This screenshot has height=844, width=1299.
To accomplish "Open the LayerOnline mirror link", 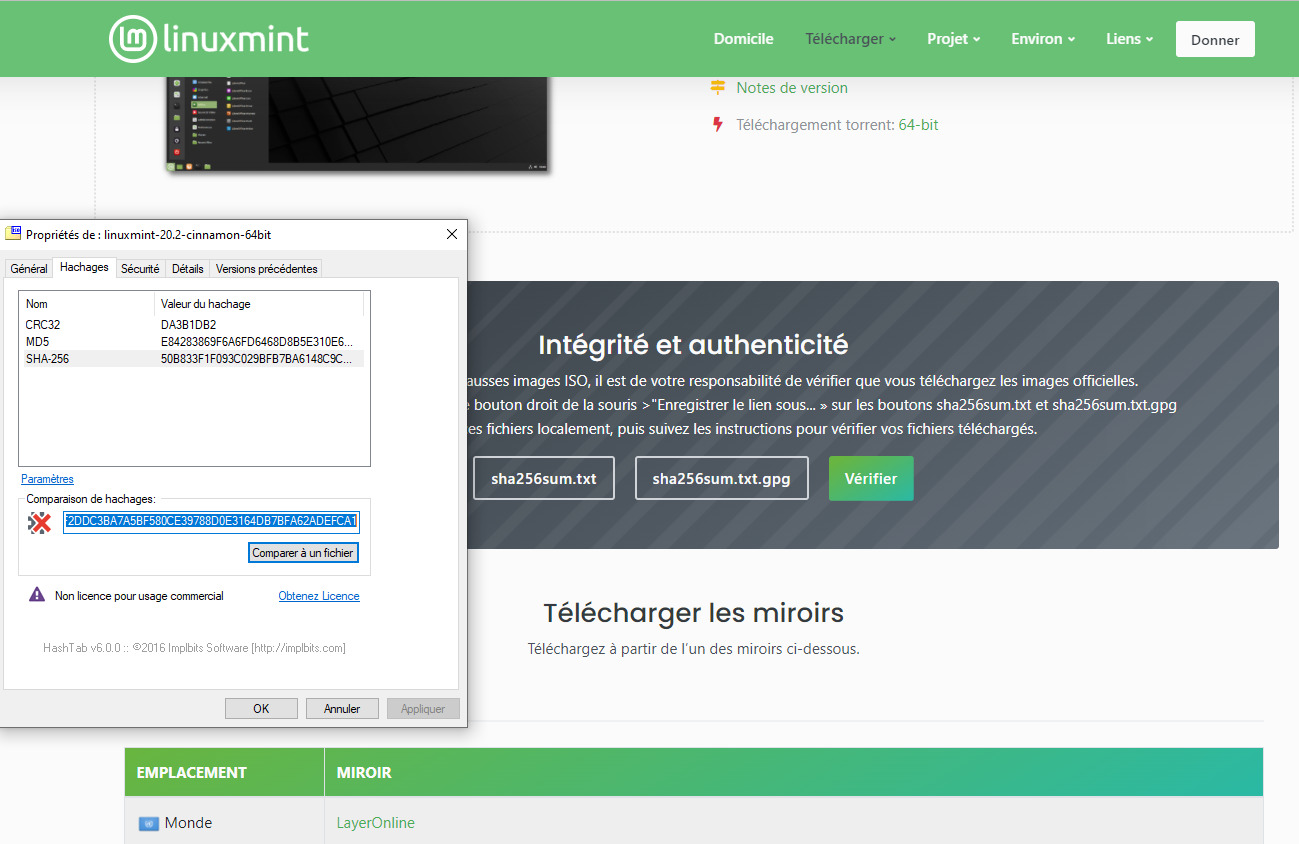I will click(x=376, y=823).
